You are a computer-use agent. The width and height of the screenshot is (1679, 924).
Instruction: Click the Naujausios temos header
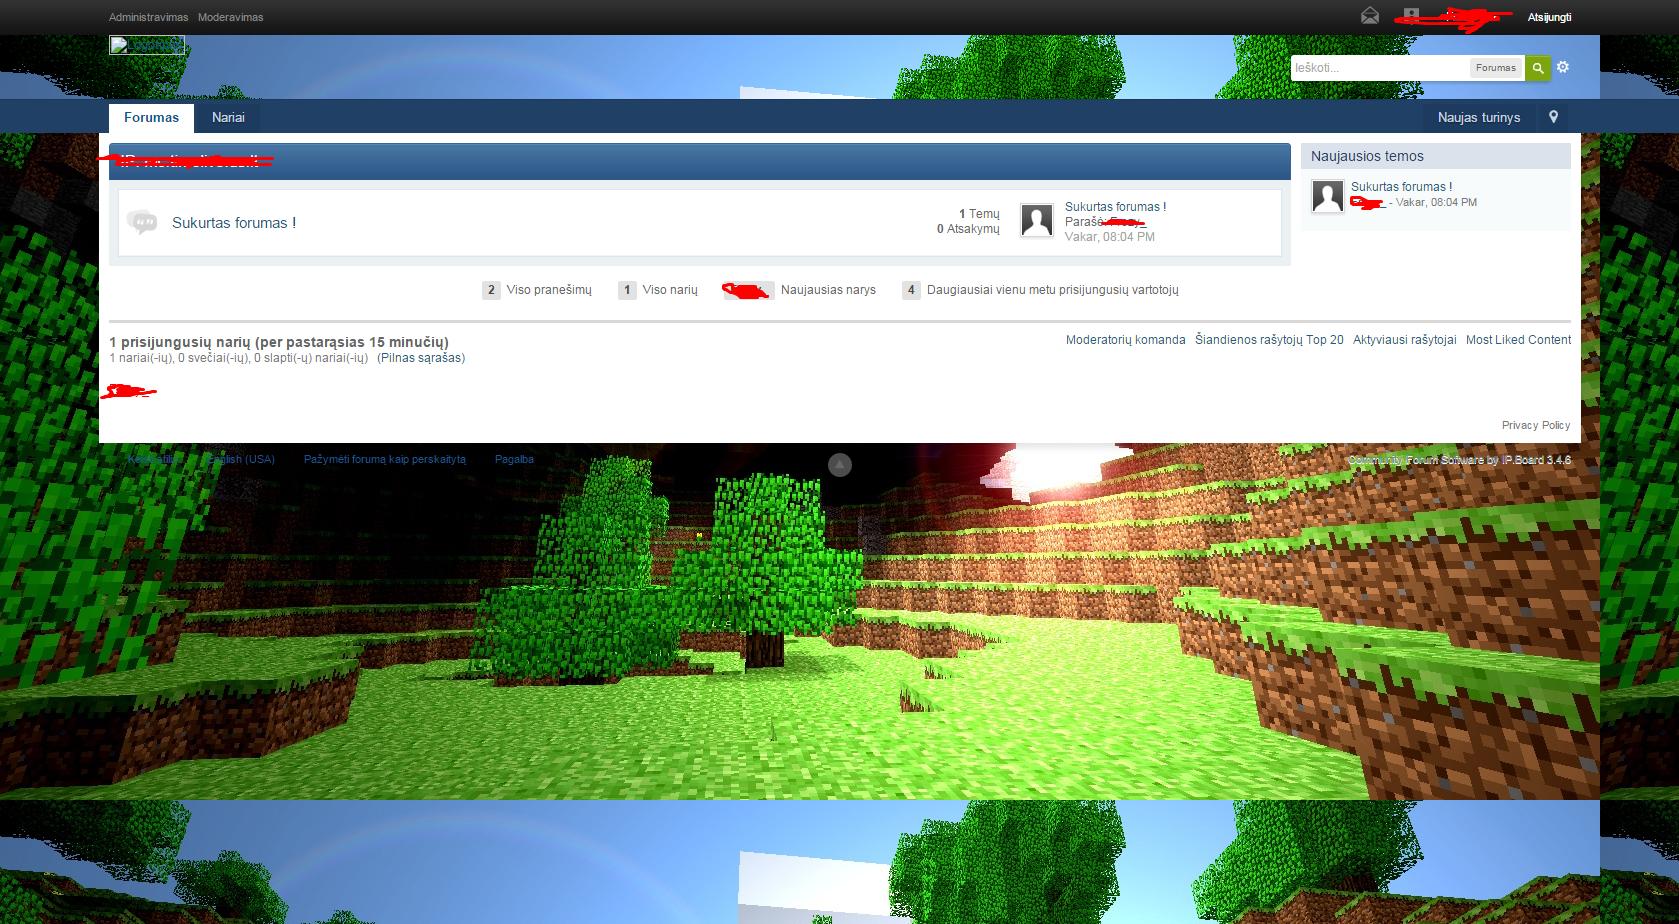click(x=1435, y=156)
